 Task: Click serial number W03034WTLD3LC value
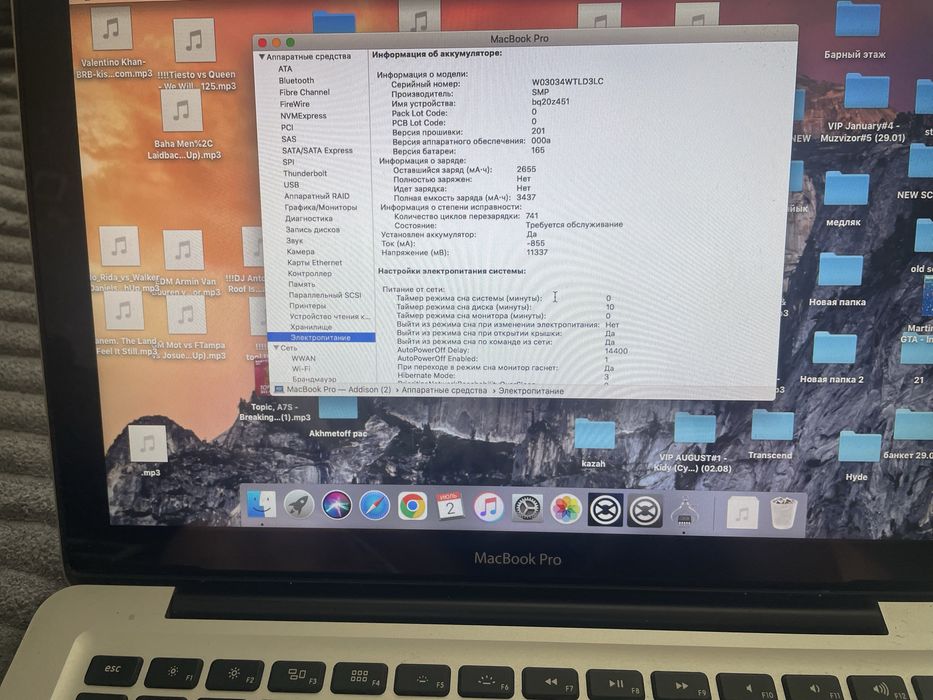567,82
